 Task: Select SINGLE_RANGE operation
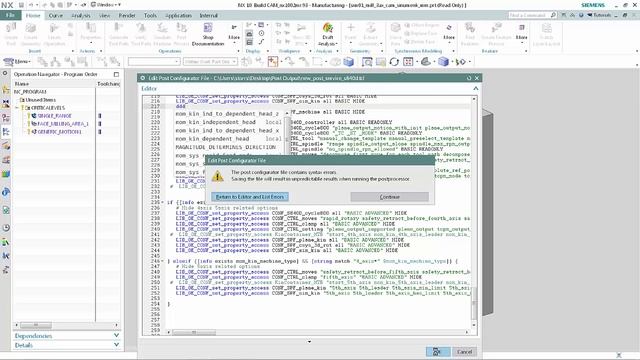[54, 116]
